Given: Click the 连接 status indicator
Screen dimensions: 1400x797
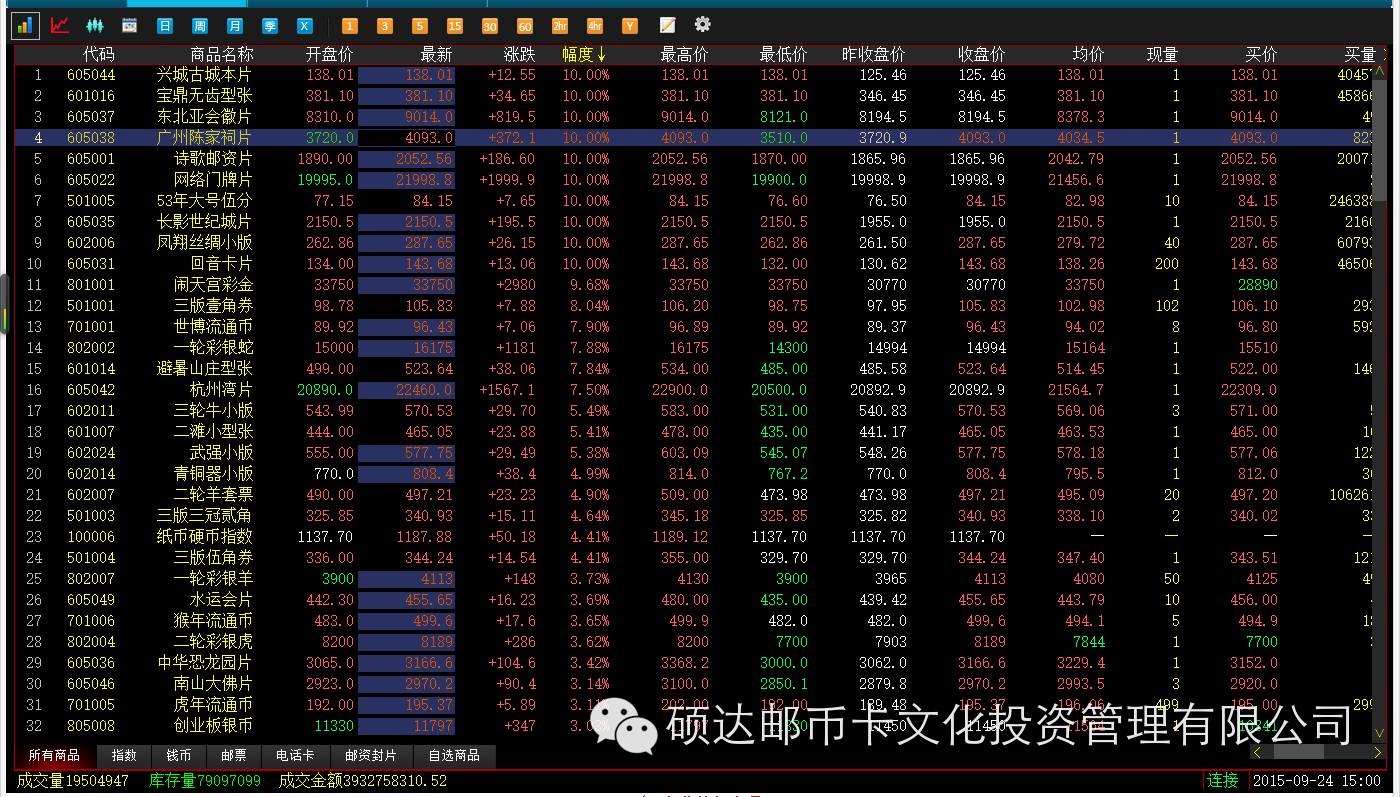Looking at the screenshot, I should (x=1222, y=780).
